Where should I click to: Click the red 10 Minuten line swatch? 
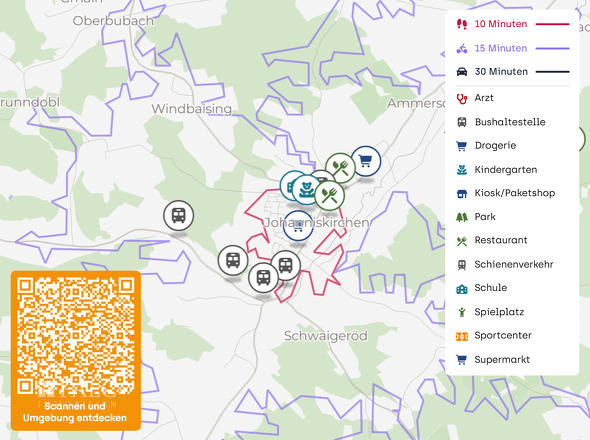pyautogui.click(x=552, y=24)
